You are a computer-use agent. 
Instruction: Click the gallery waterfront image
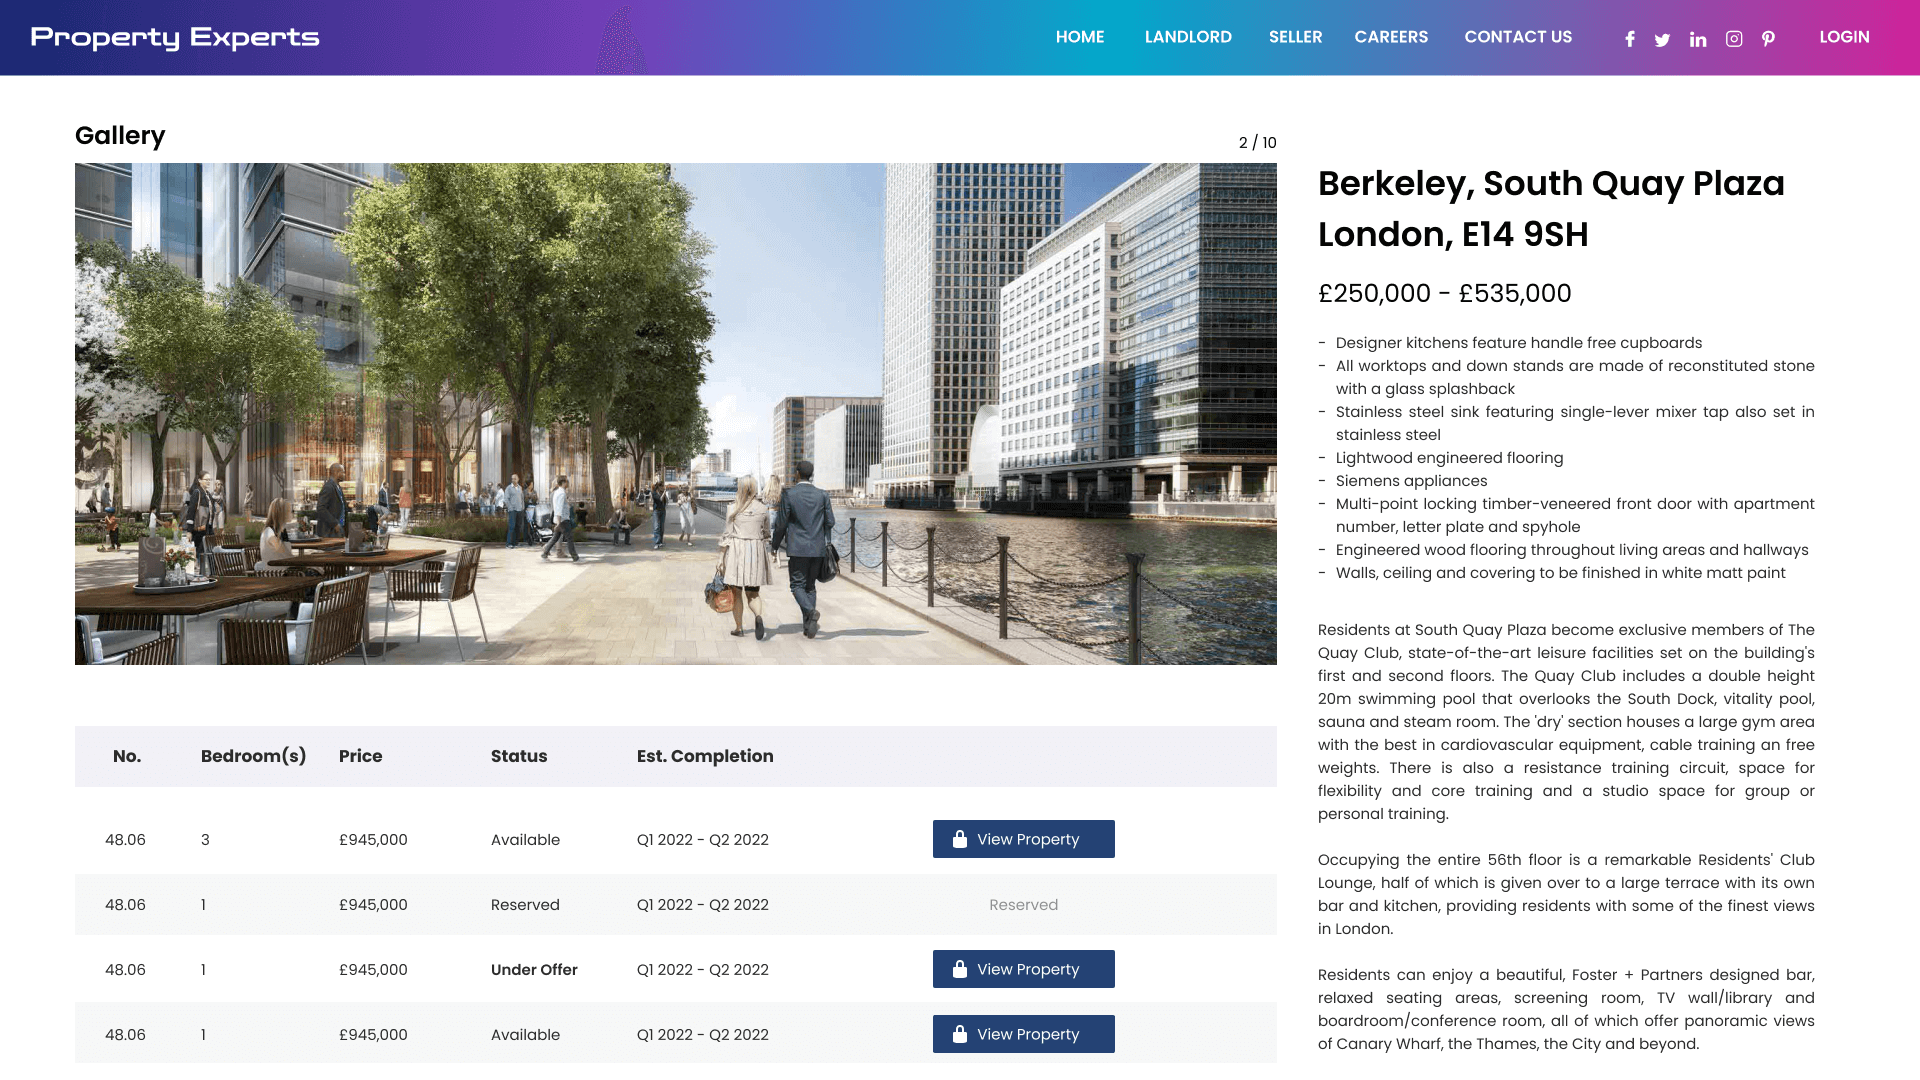[x=675, y=414]
